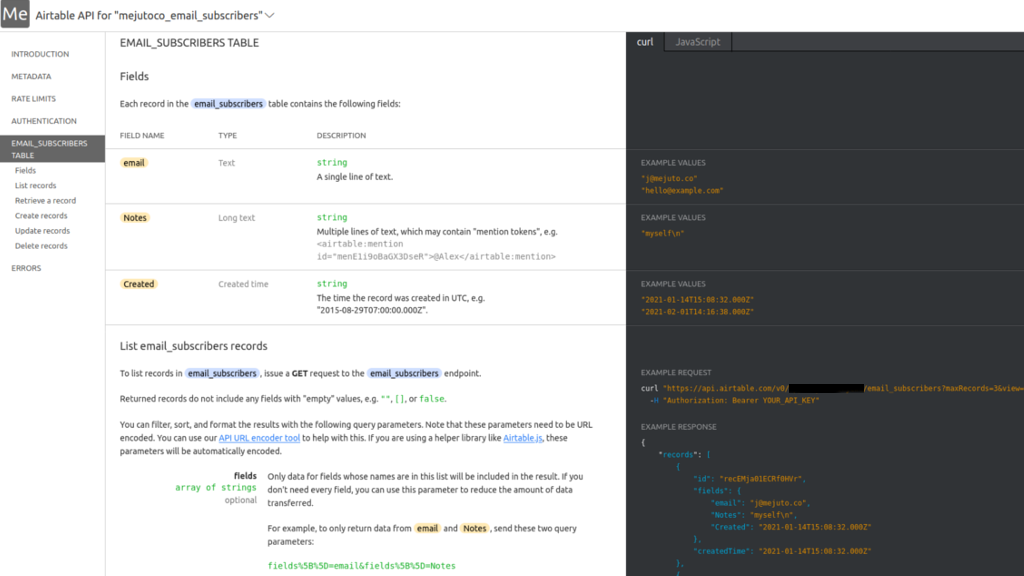Go to the ERRORS section
The width and height of the screenshot is (1024, 576).
[26, 267]
